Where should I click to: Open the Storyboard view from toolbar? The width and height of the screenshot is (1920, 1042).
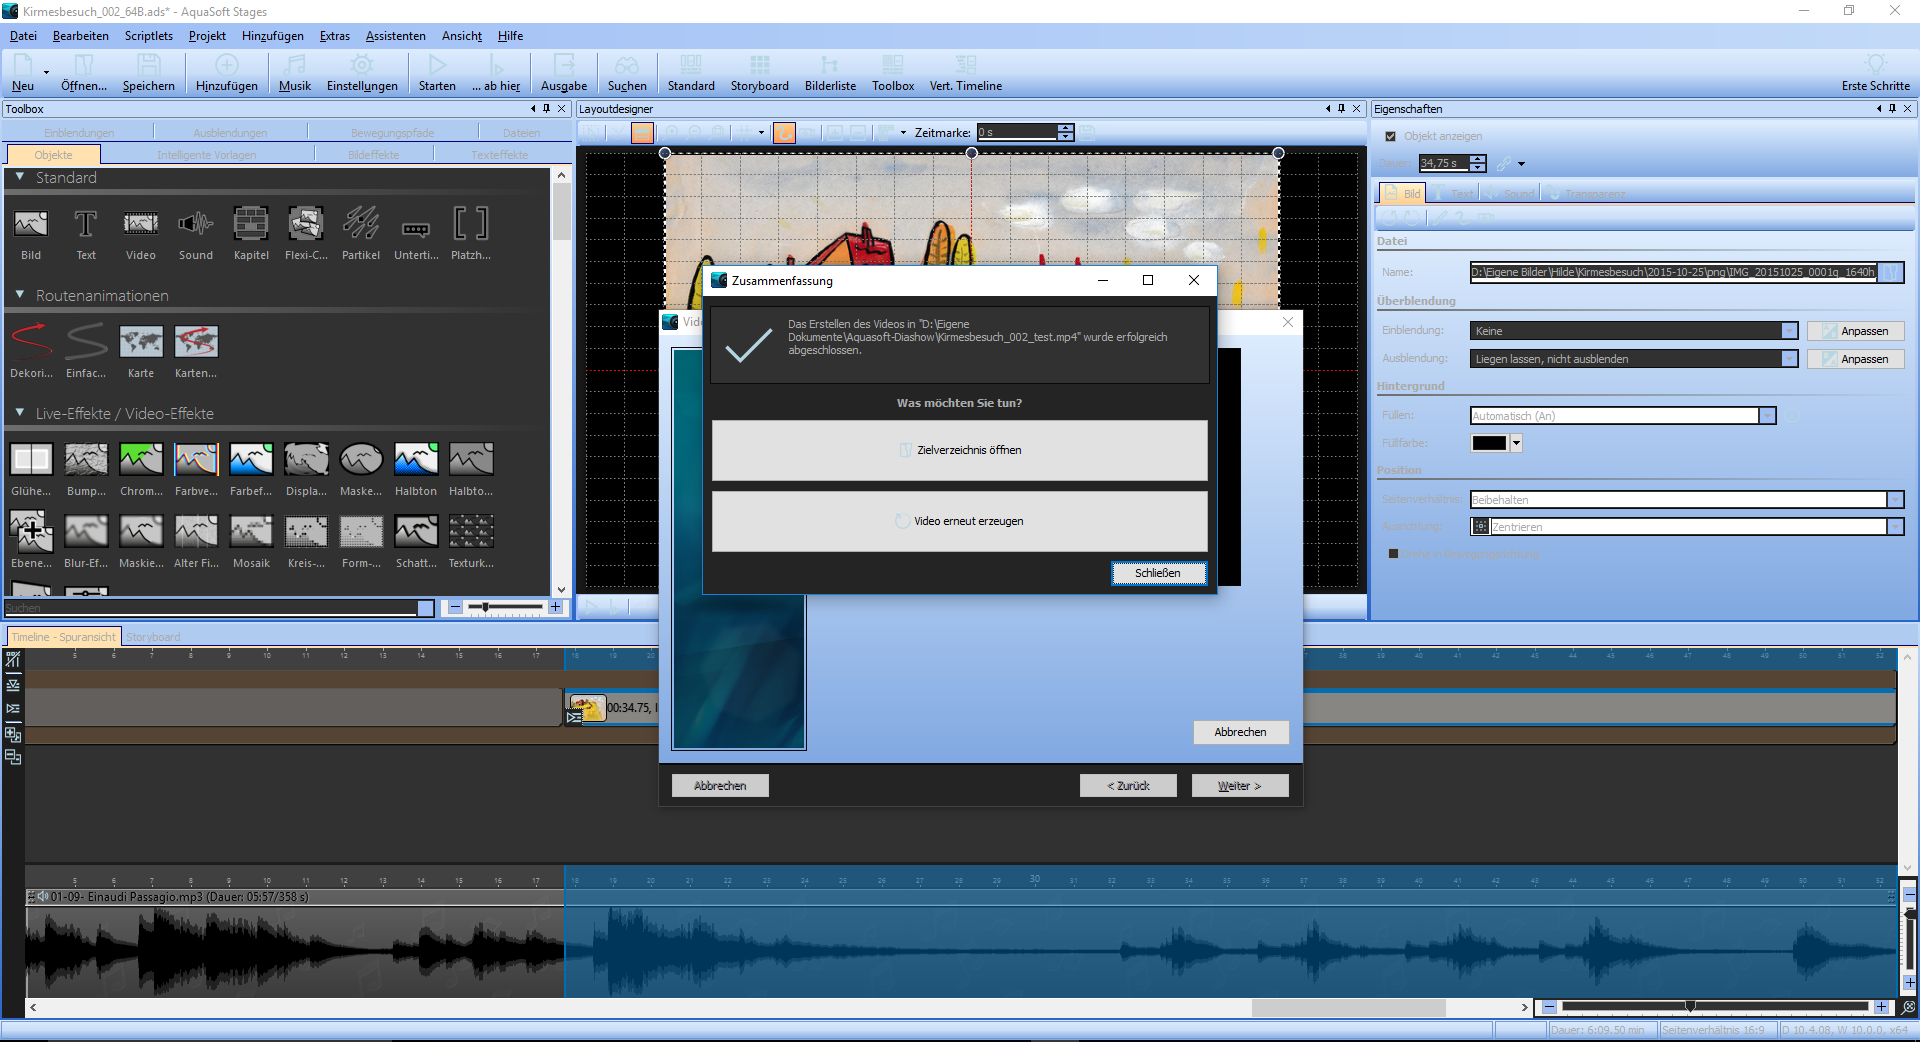click(x=759, y=73)
